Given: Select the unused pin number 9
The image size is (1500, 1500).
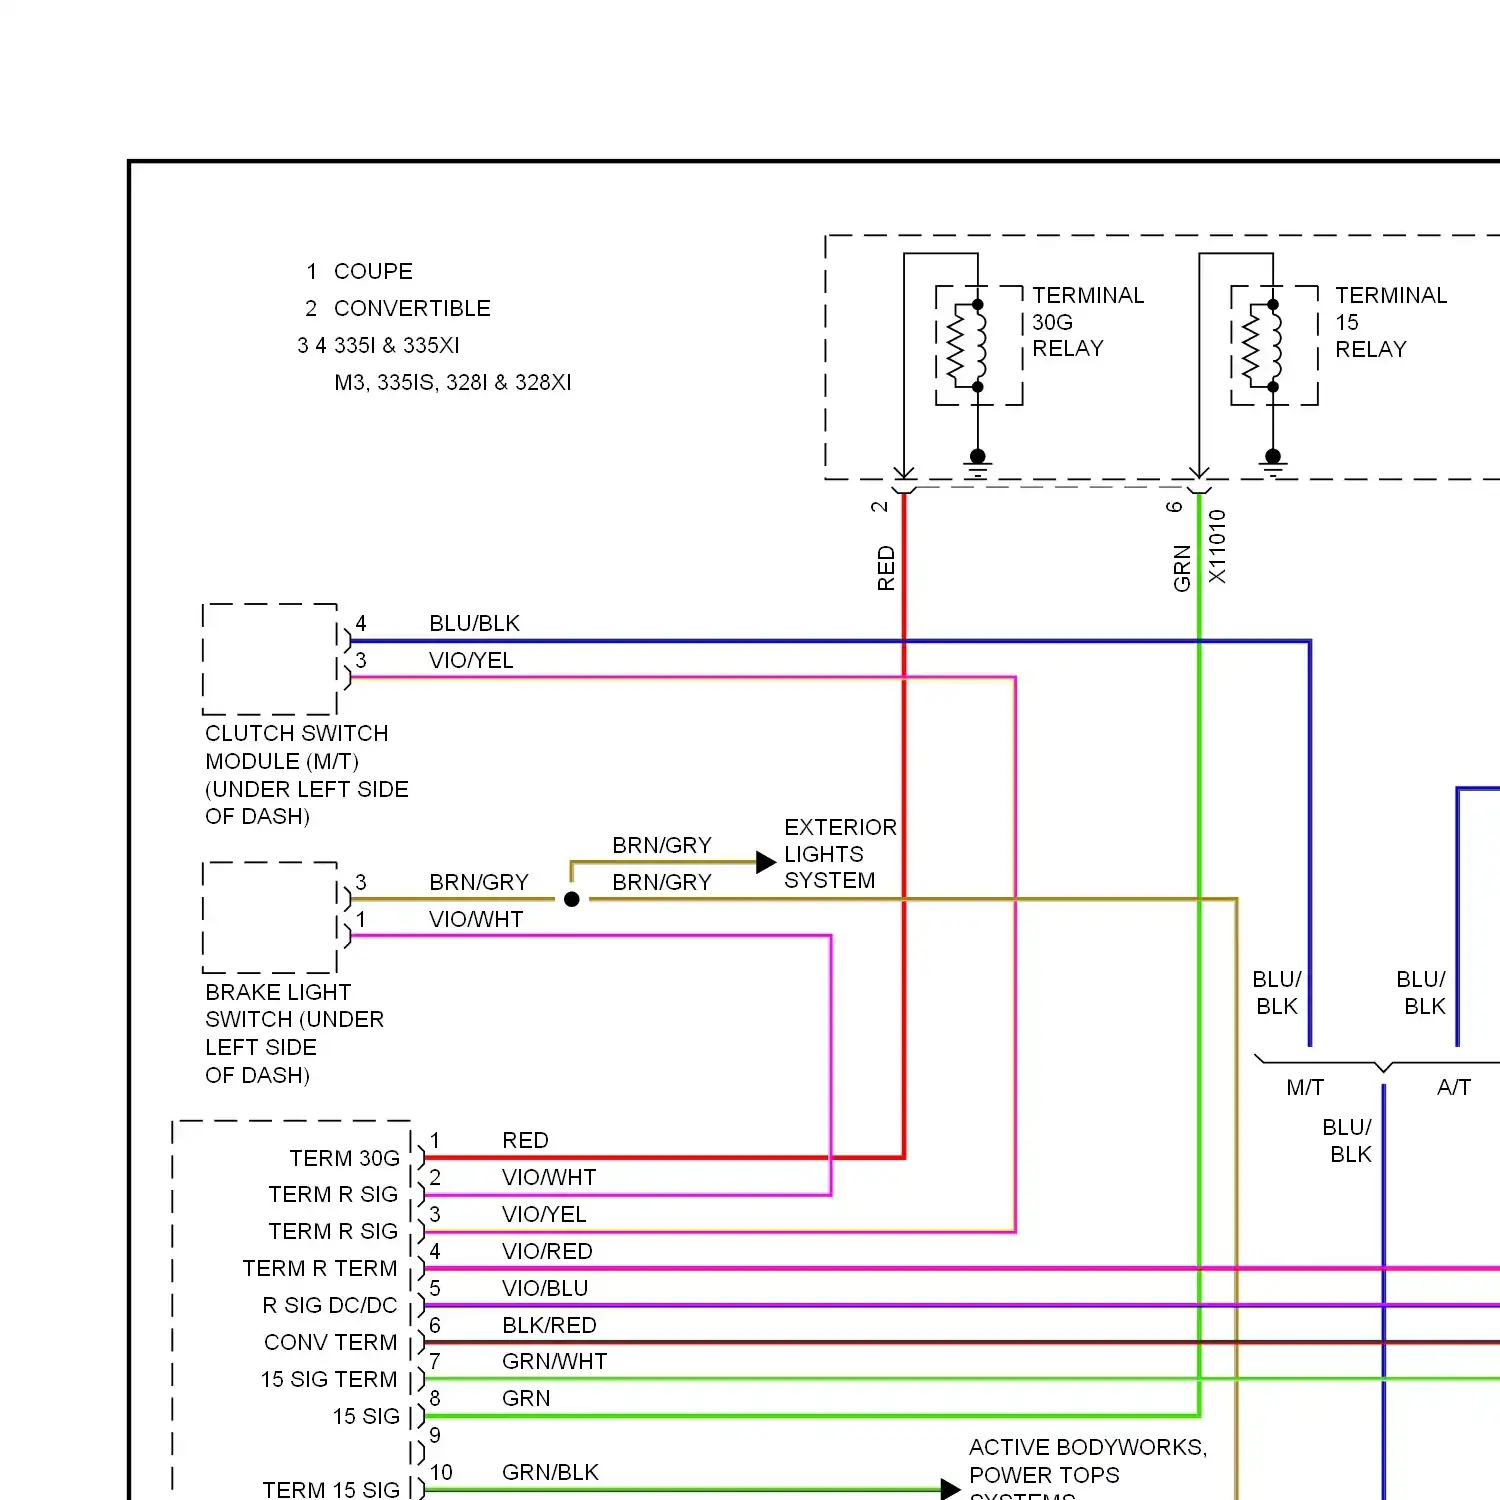Looking at the screenshot, I should (x=434, y=1435).
